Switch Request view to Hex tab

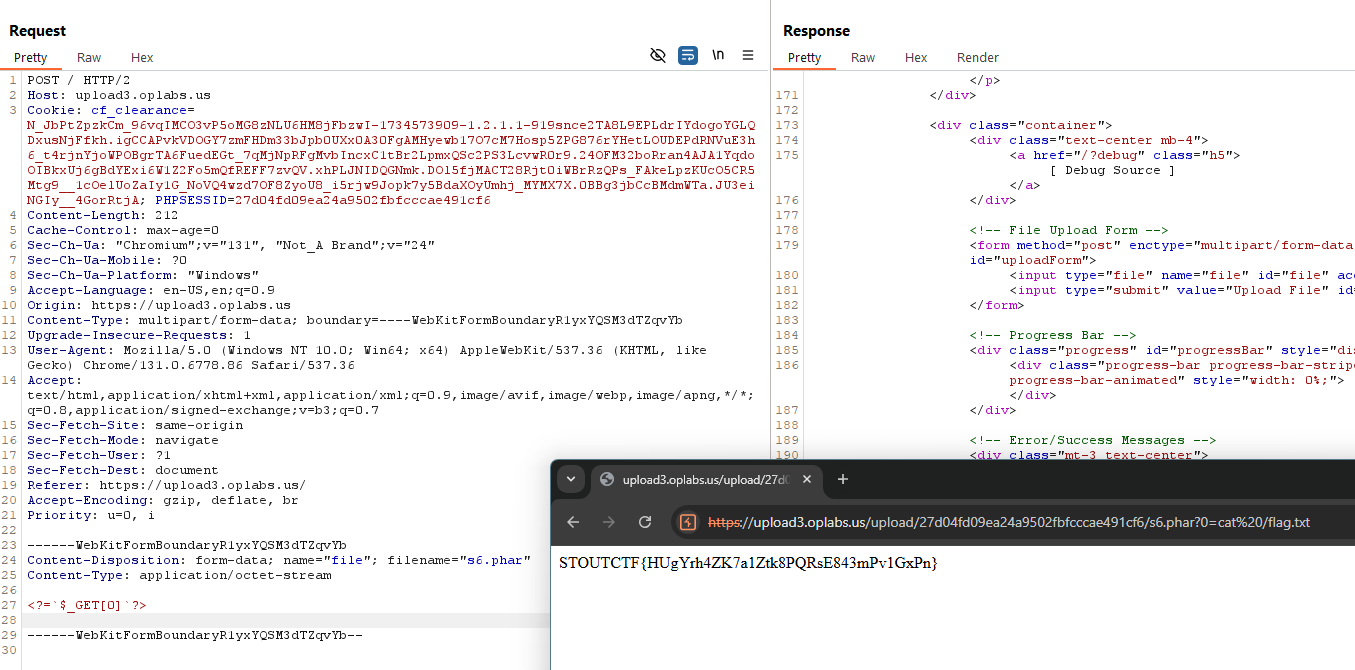(142, 58)
